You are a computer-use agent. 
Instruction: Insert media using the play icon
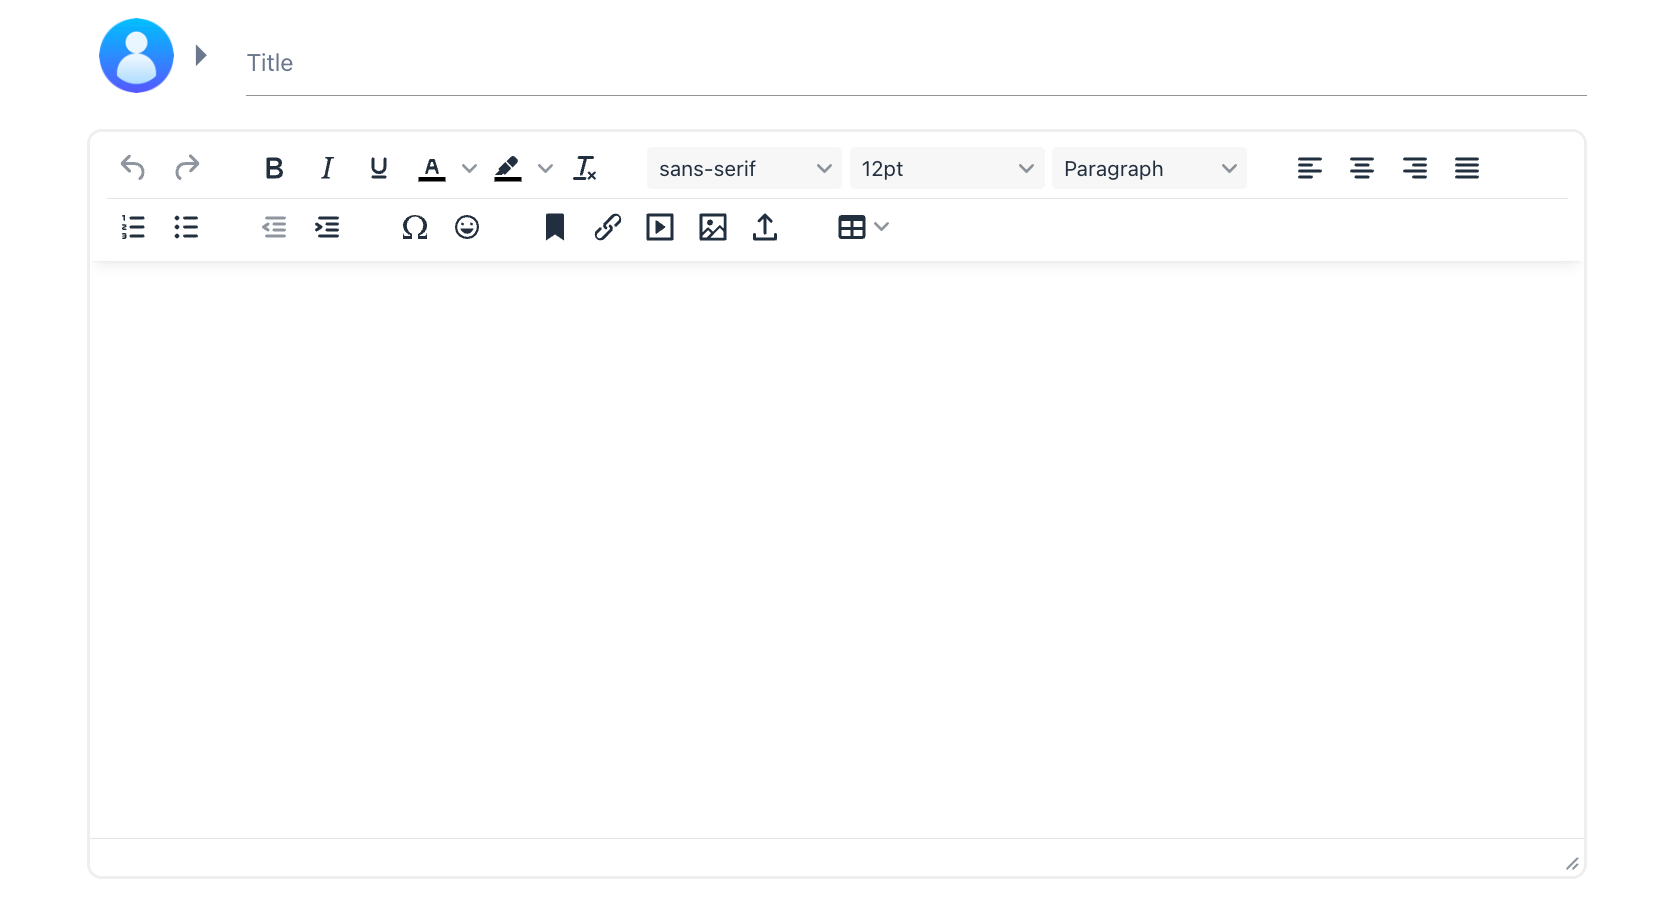tap(660, 228)
